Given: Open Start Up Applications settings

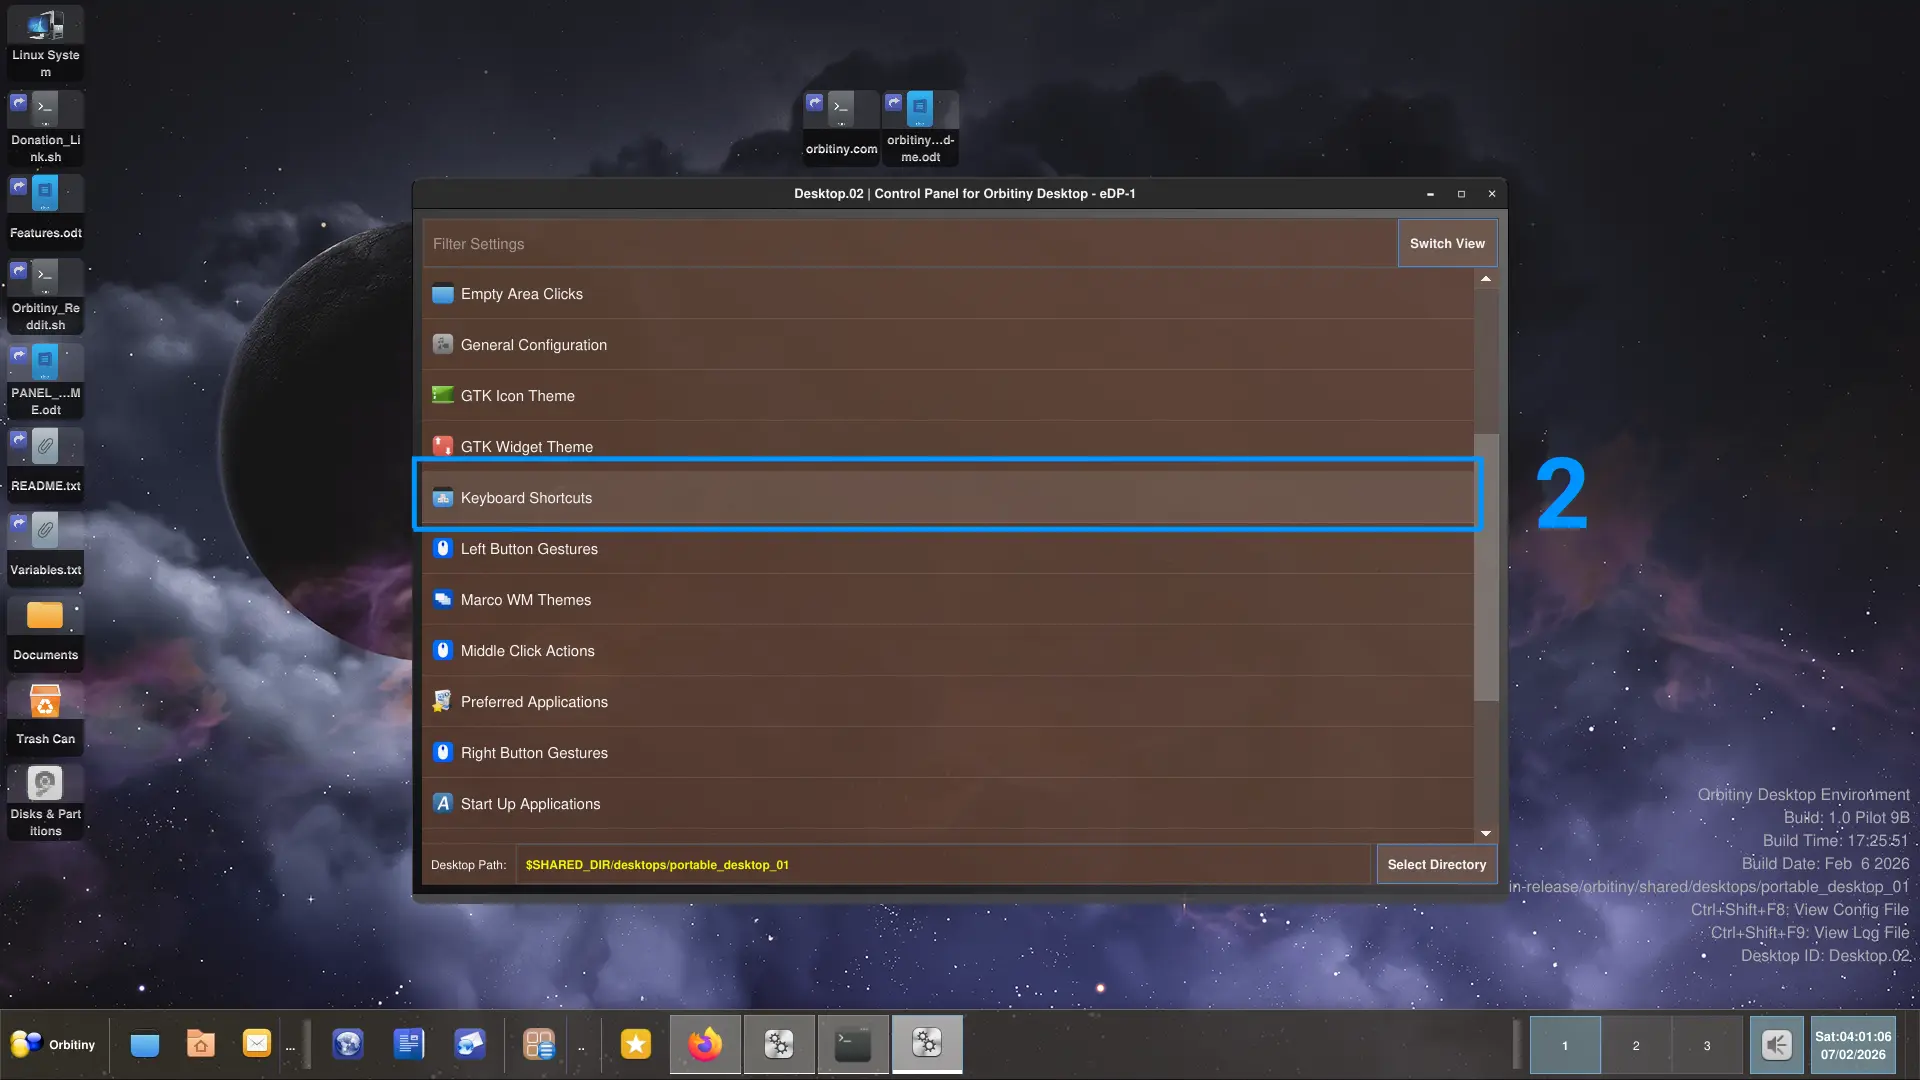Looking at the screenshot, I should coord(530,804).
